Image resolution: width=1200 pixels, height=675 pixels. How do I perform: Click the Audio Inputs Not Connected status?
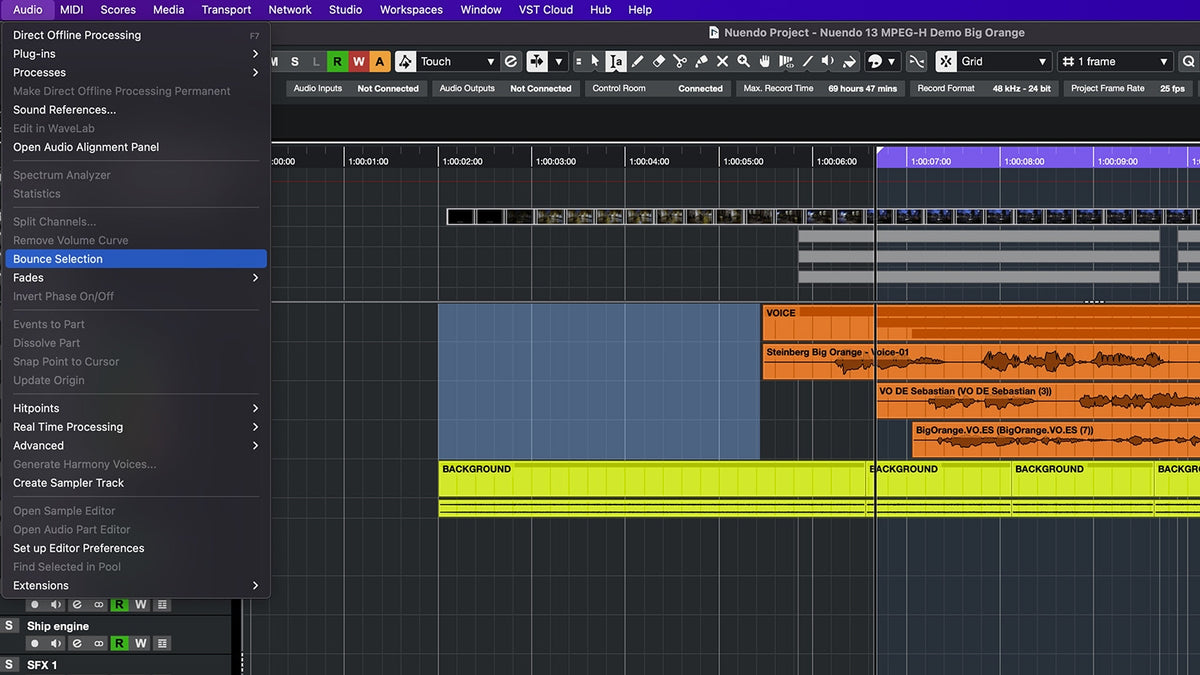click(x=355, y=88)
